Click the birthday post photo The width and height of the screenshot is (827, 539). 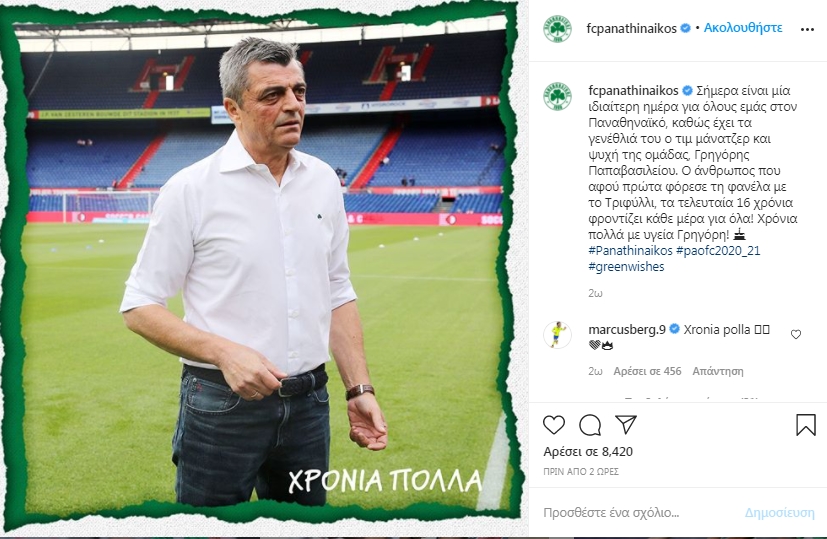[262, 269]
